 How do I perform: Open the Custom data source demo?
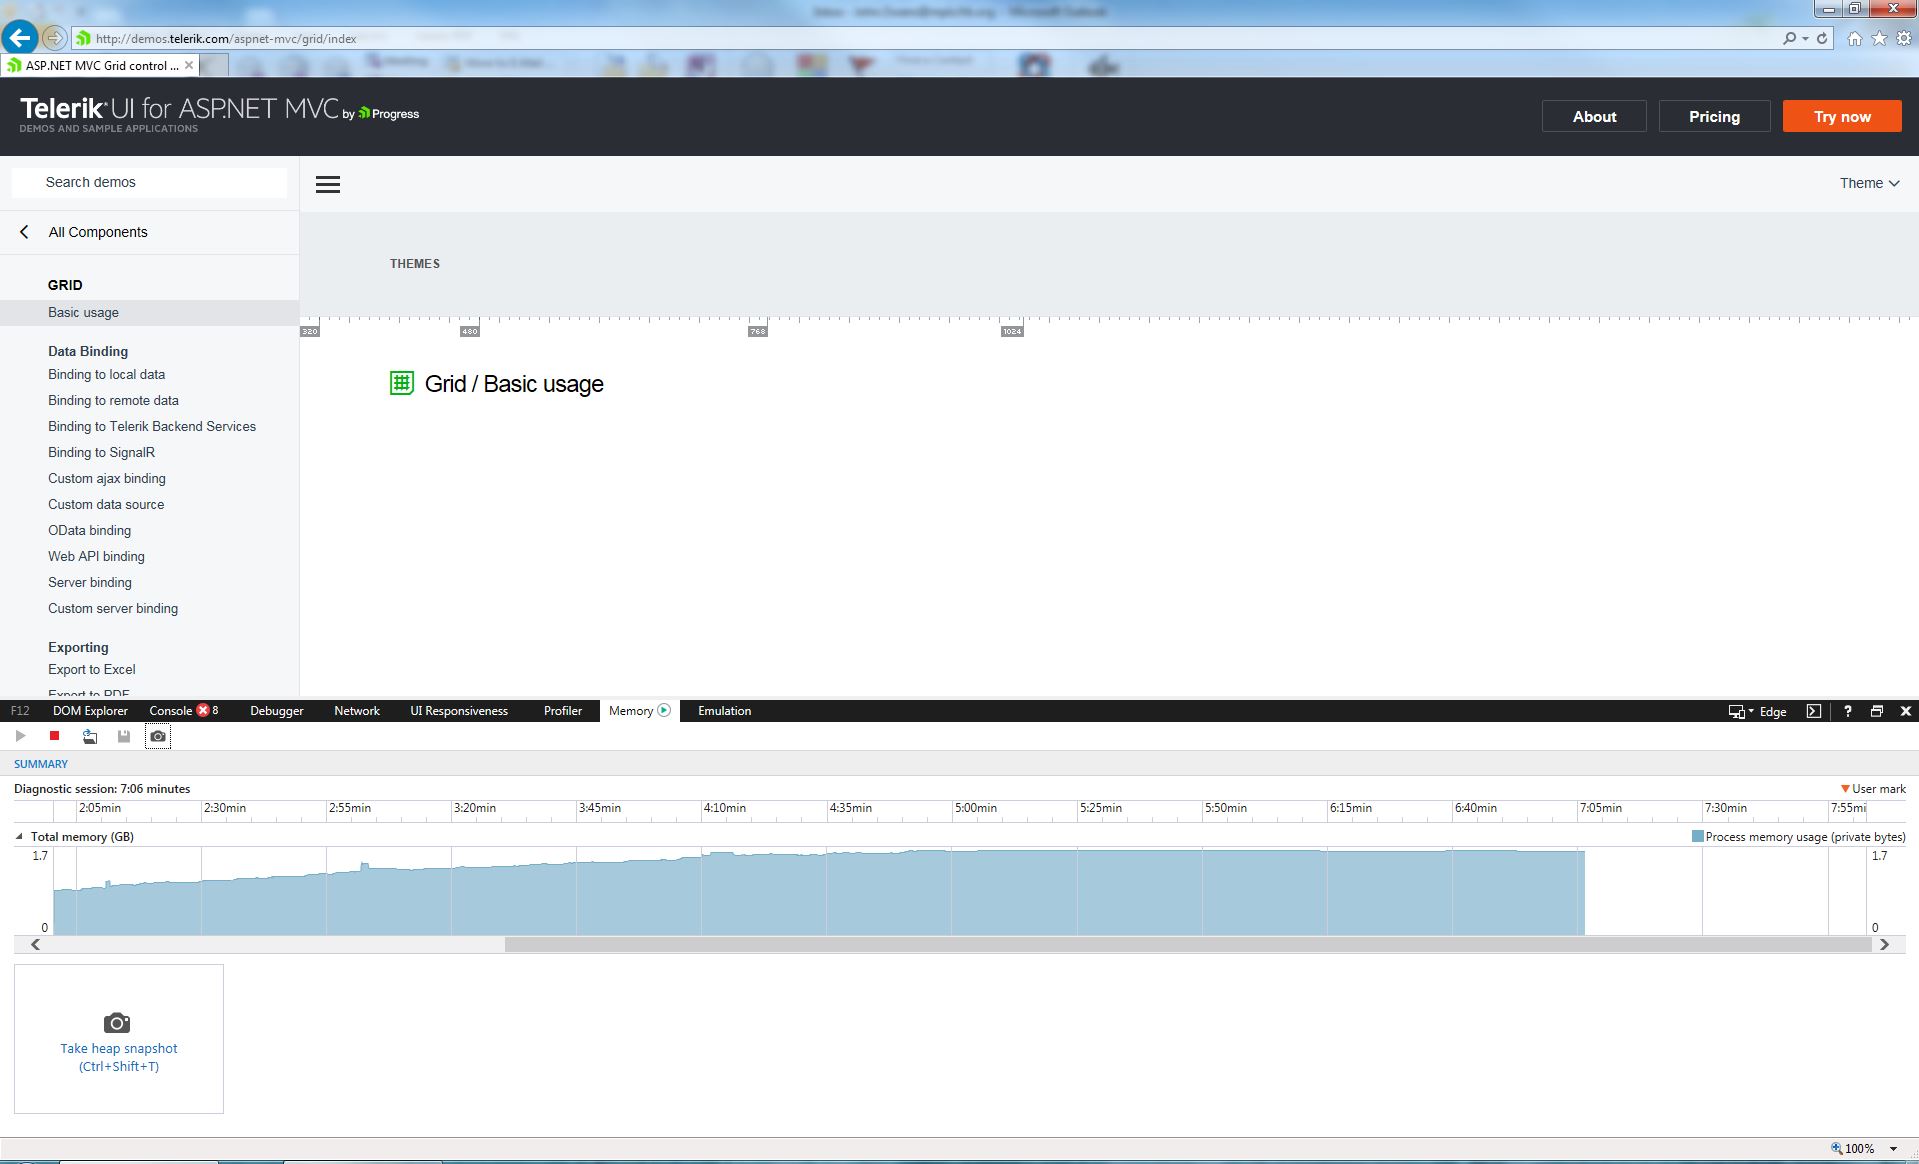106,504
